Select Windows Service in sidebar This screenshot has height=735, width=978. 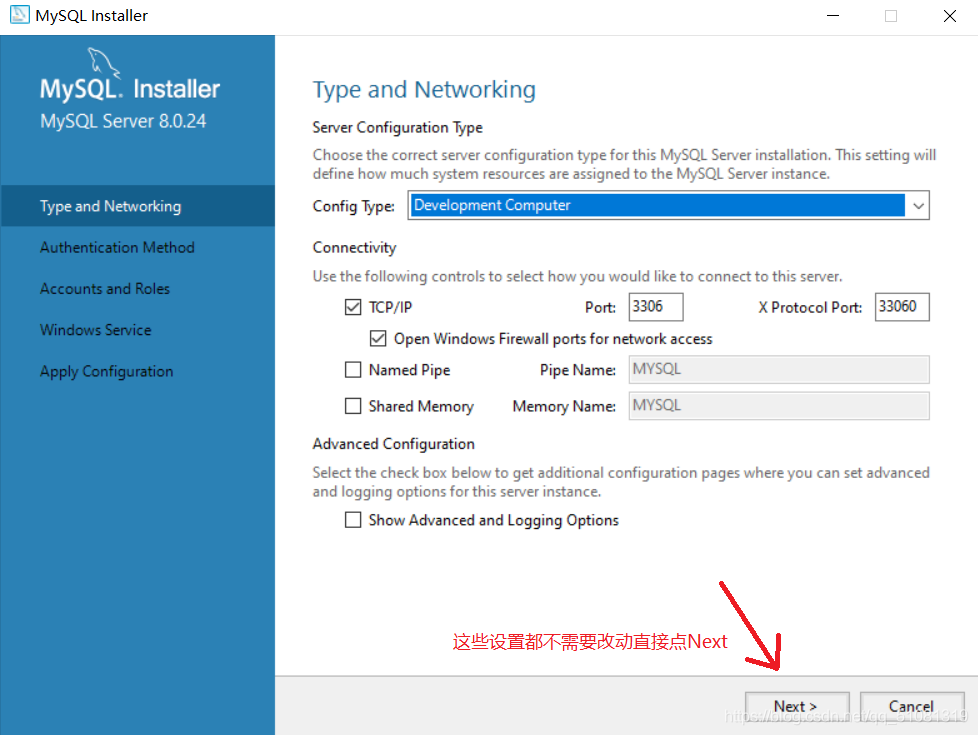click(95, 330)
